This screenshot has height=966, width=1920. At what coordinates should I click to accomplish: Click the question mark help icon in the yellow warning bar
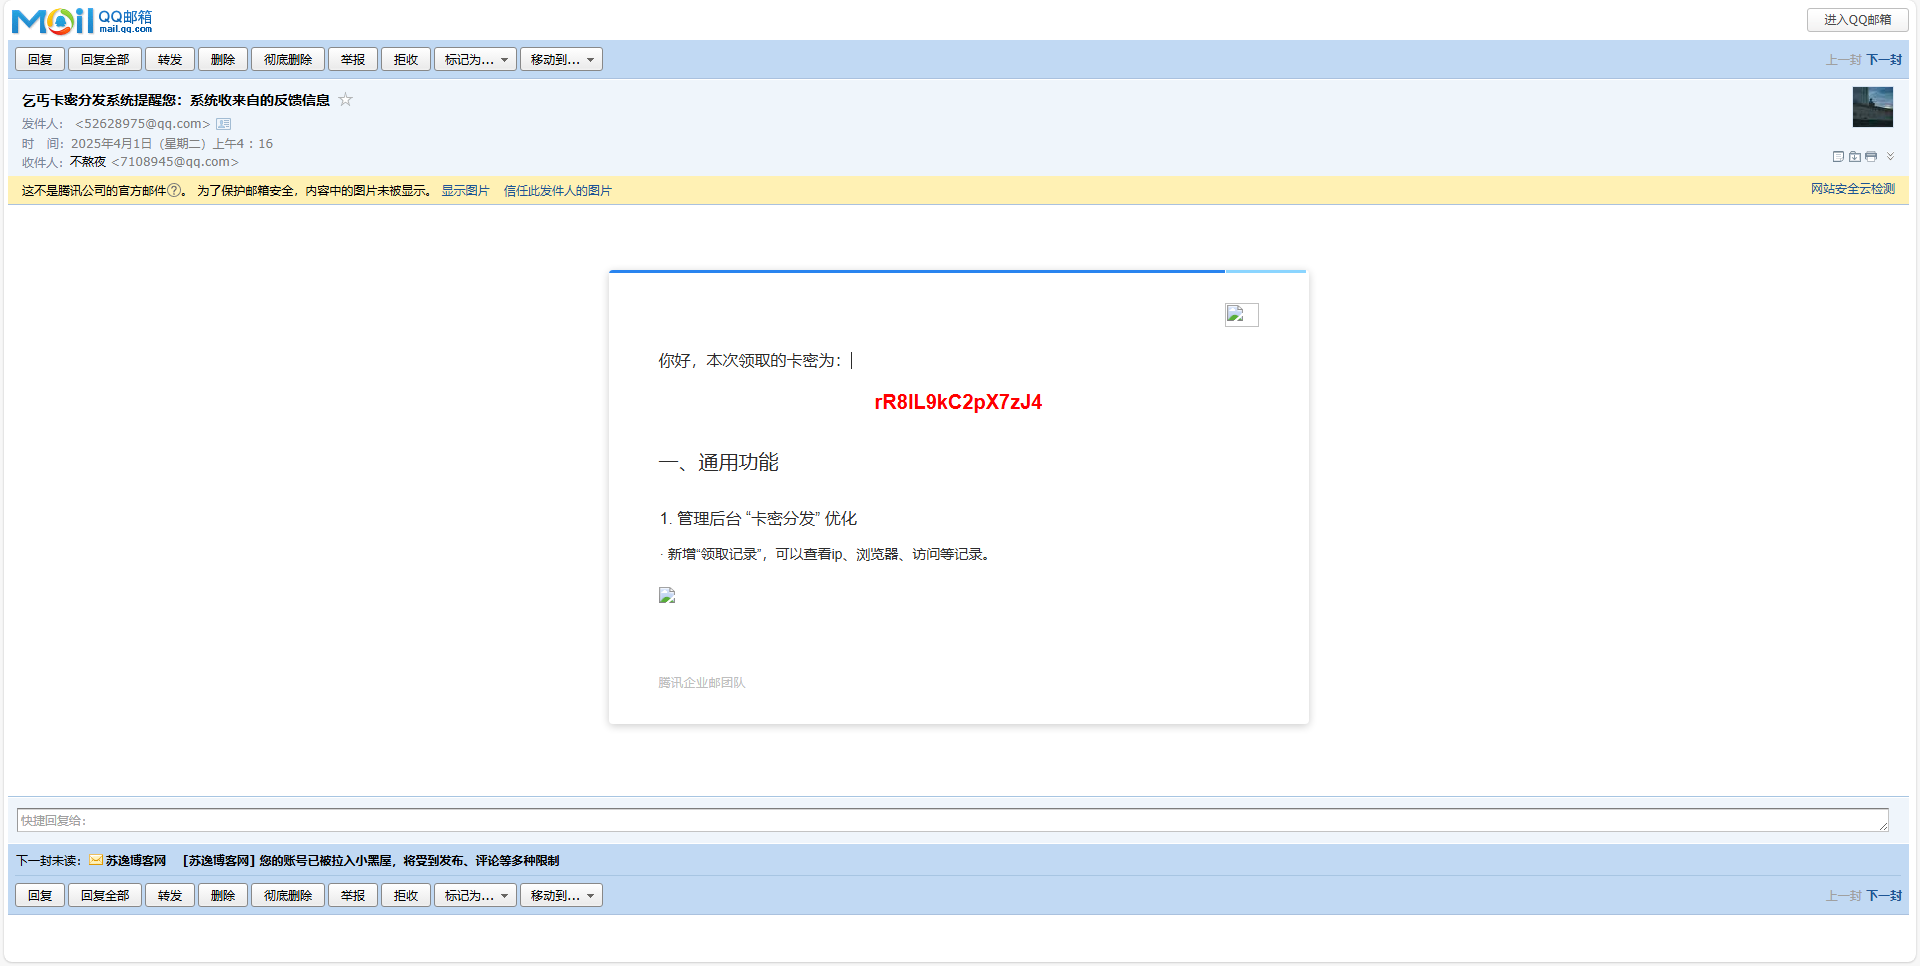[x=172, y=190]
